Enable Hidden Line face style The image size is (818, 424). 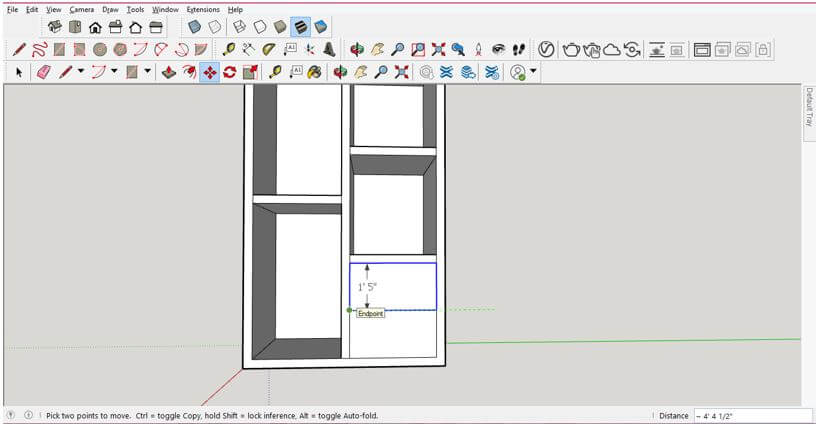click(260, 27)
